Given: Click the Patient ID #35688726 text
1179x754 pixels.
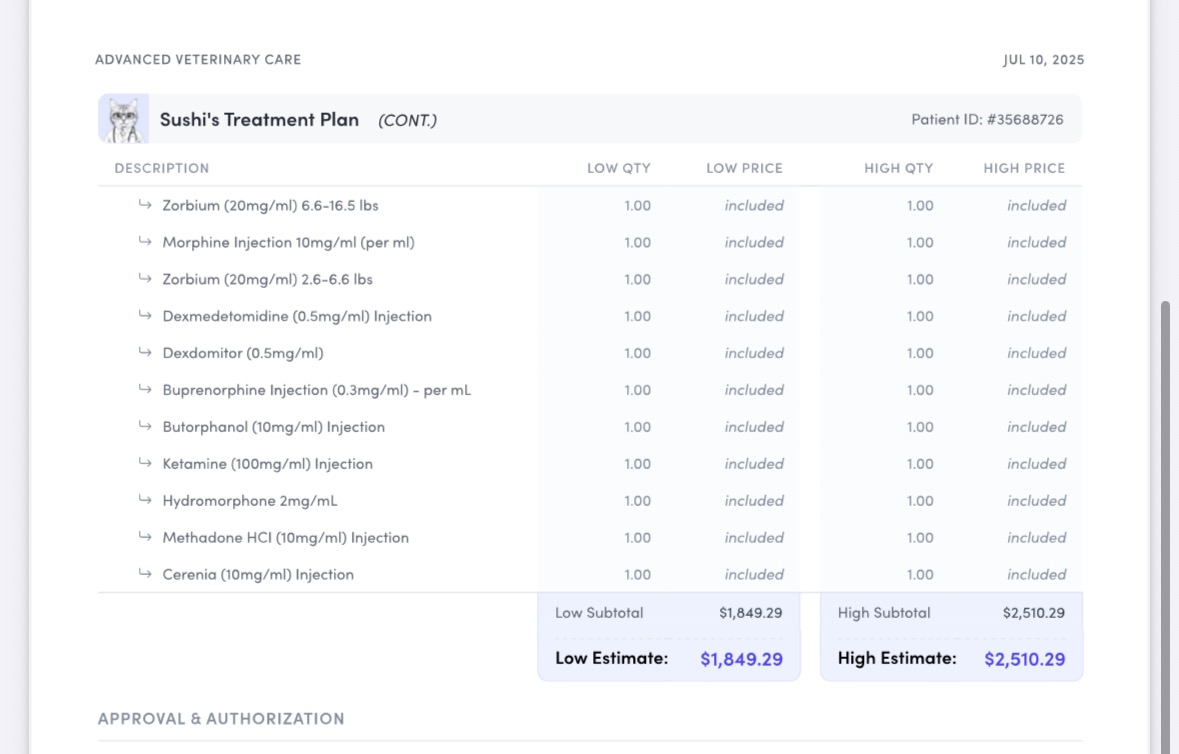Looking at the screenshot, I should coord(987,120).
